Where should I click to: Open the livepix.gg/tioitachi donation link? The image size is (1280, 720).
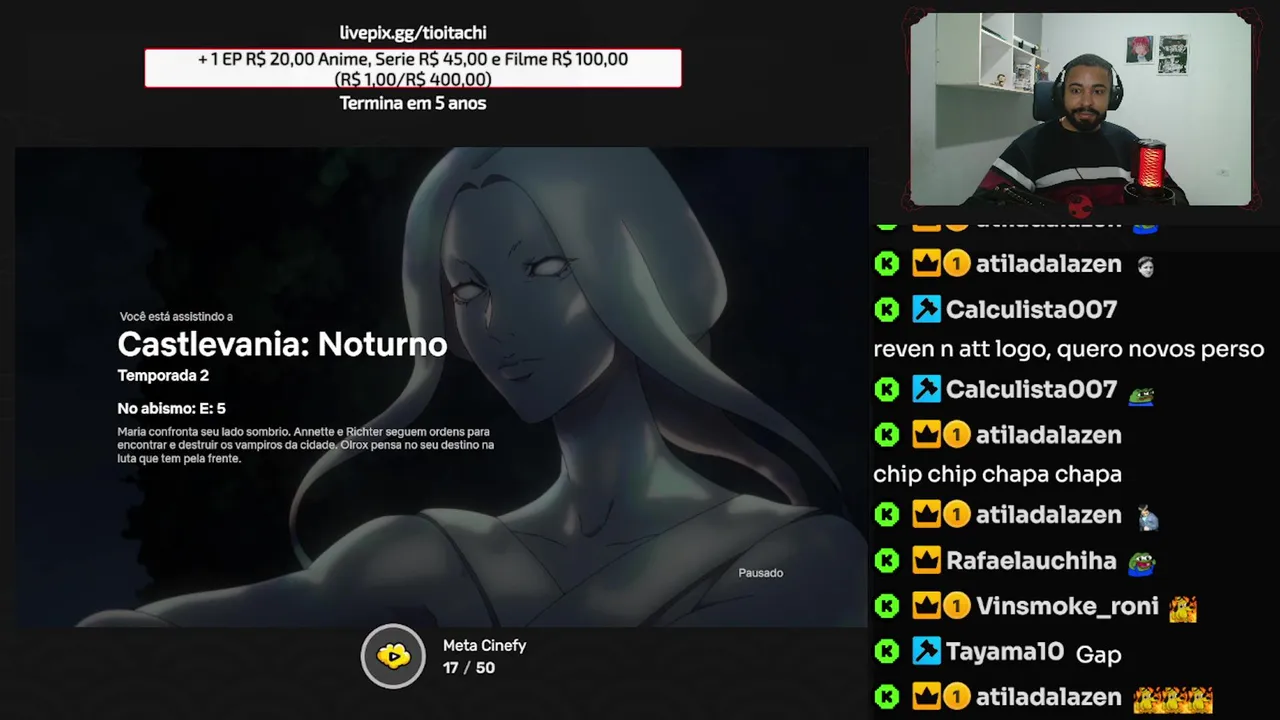[413, 33]
